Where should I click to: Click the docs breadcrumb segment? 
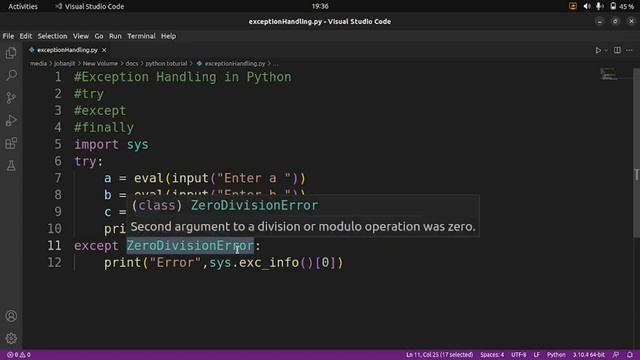[x=131, y=64]
